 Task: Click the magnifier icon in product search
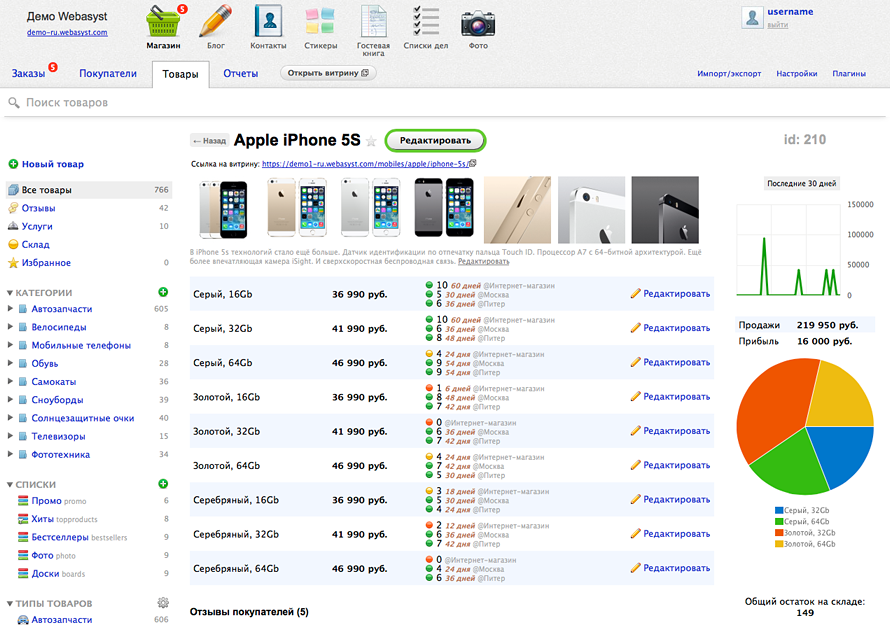14,103
